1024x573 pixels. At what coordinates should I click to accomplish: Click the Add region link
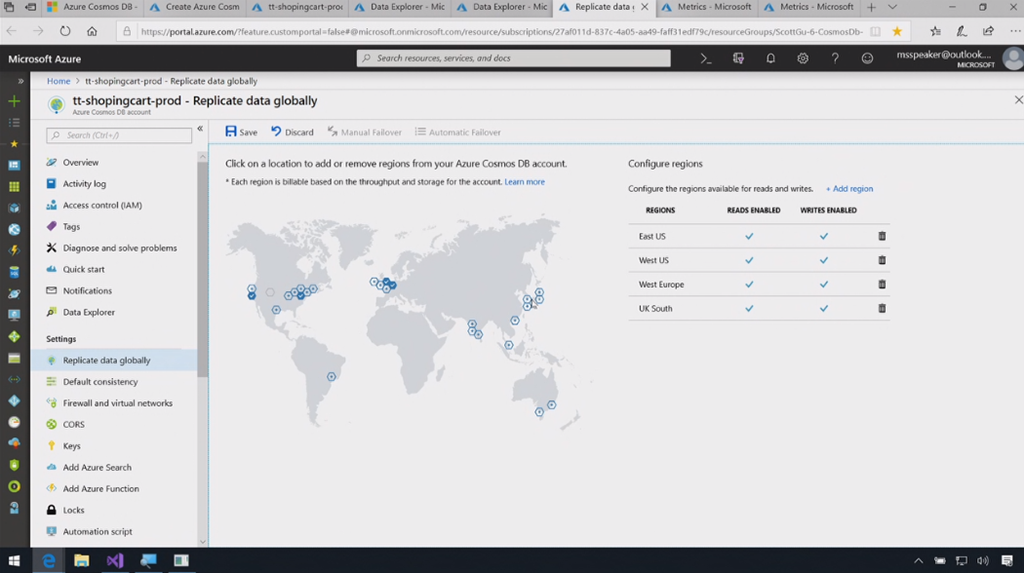coord(849,188)
